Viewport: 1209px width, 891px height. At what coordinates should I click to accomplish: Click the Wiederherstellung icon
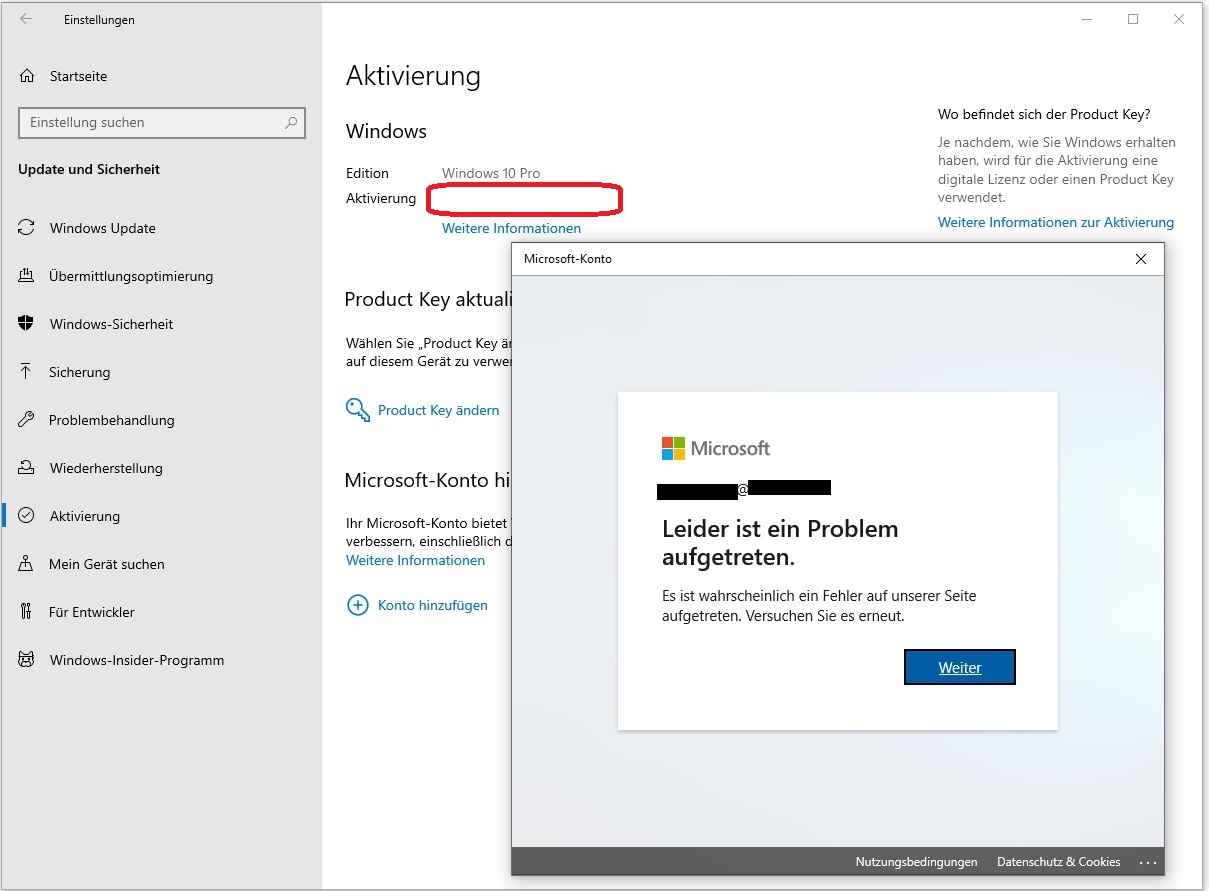(x=27, y=468)
